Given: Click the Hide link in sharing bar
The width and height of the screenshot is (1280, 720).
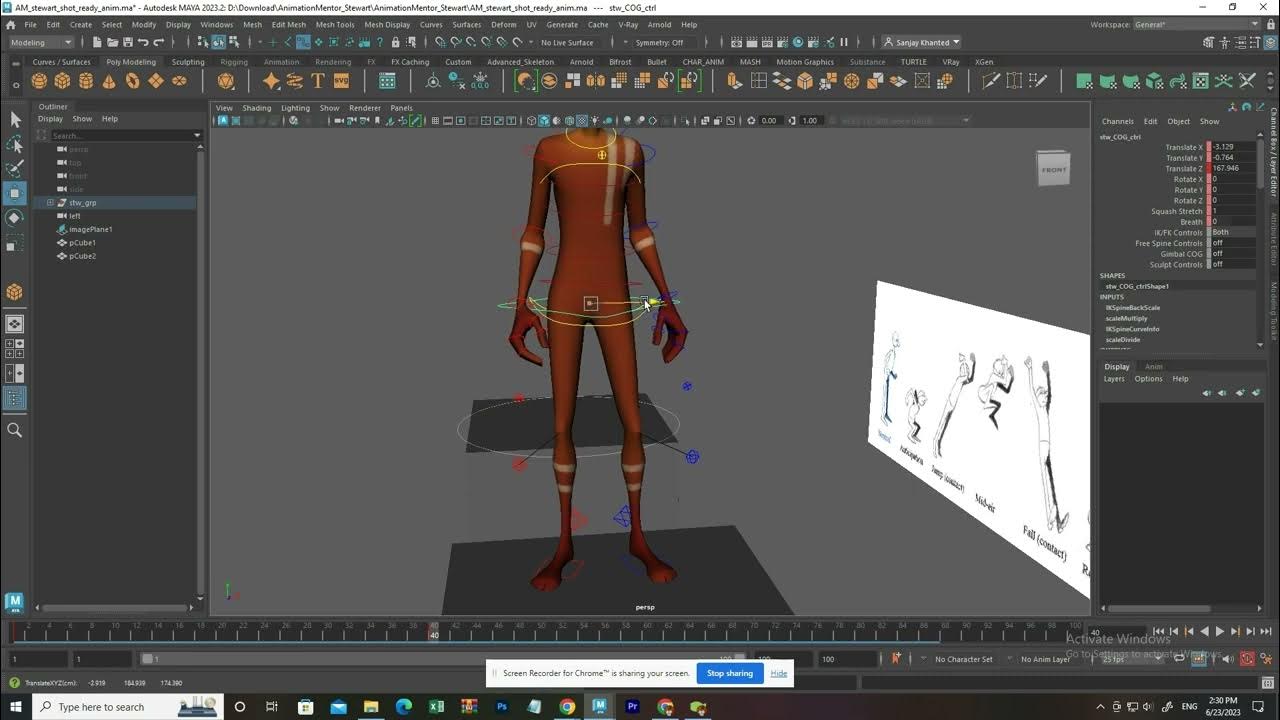Looking at the screenshot, I should pos(779,673).
